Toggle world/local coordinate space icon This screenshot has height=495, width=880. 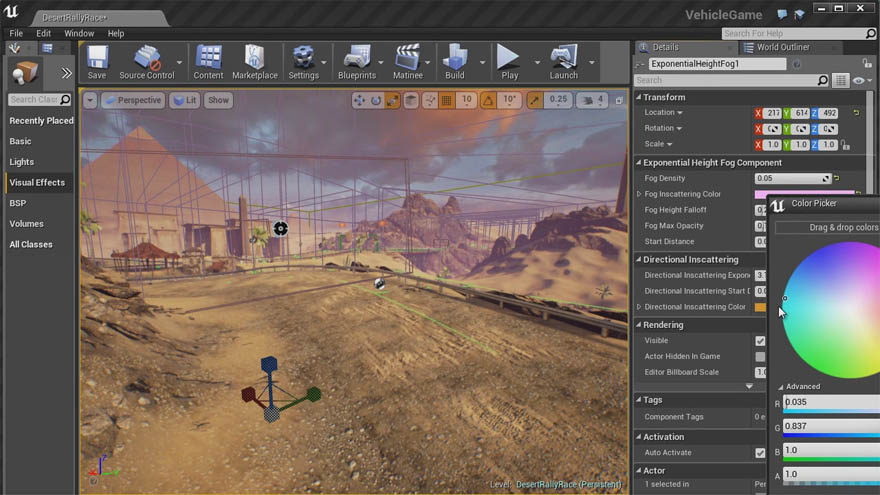(411, 100)
